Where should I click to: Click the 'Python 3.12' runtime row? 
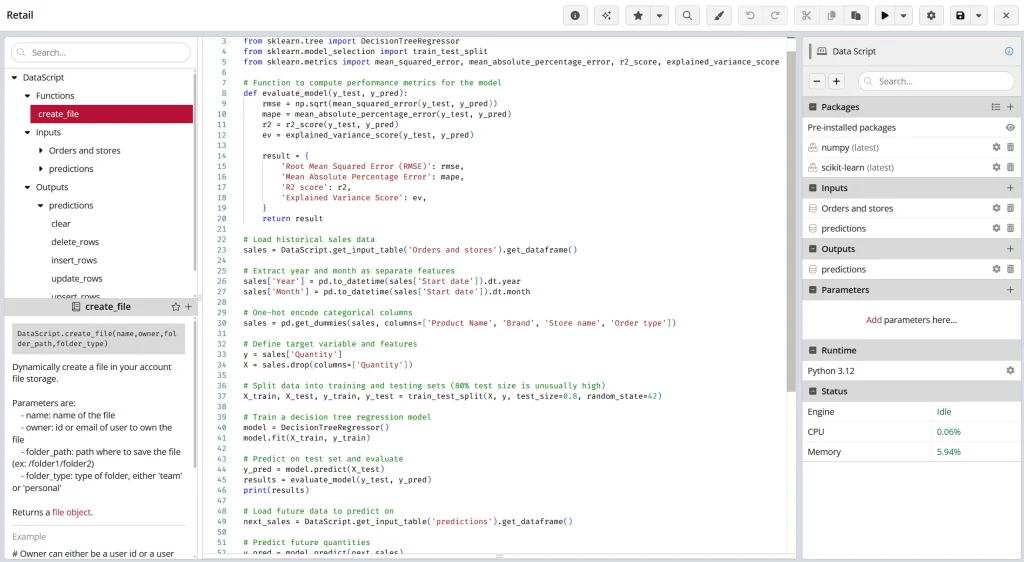point(910,371)
